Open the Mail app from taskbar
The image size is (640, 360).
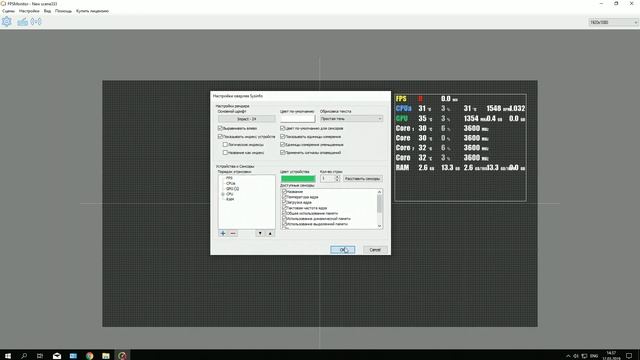tap(57, 356)
